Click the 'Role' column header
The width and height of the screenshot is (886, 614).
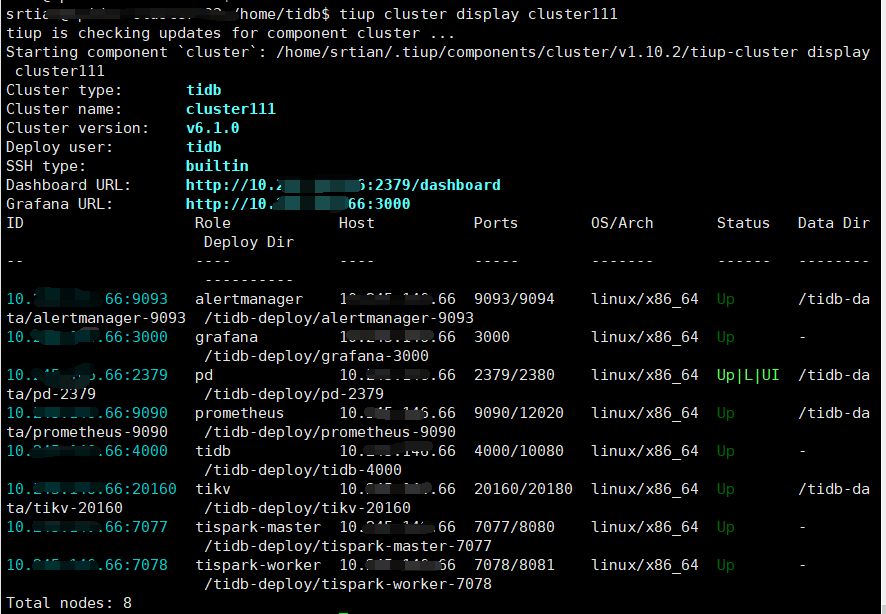coord(212,223)
